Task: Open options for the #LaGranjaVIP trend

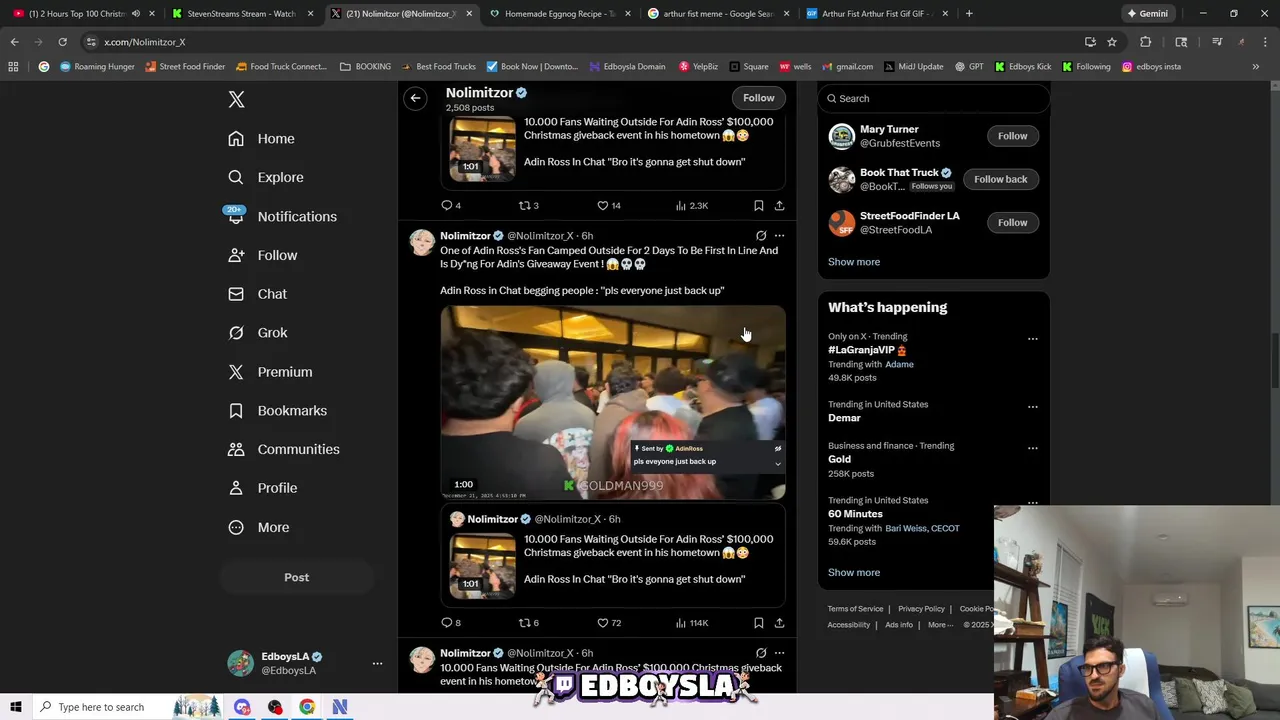Action: coord(1032,339)
